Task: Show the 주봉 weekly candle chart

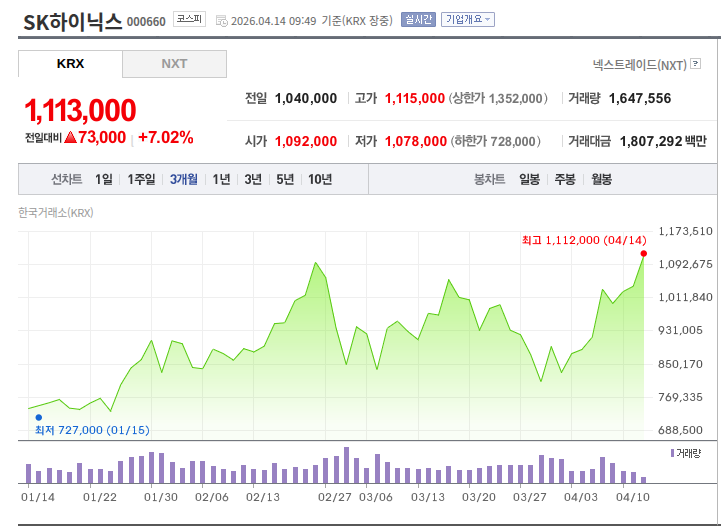Action: pyautogui.click(x=565, y=179)
